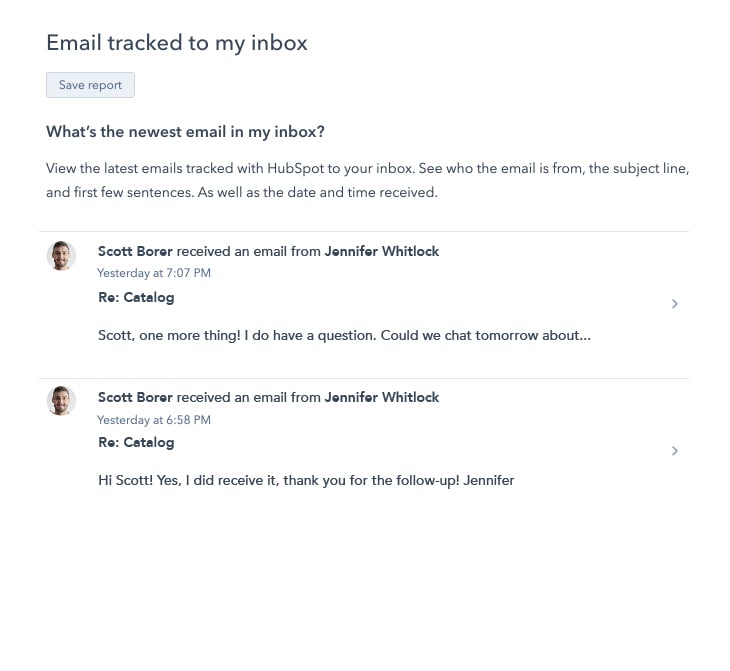Open Scott Borer name in the 6:58 PM email
Image resolution: width=730 pixels, height=671 pixels.
[x=135, y=398]
